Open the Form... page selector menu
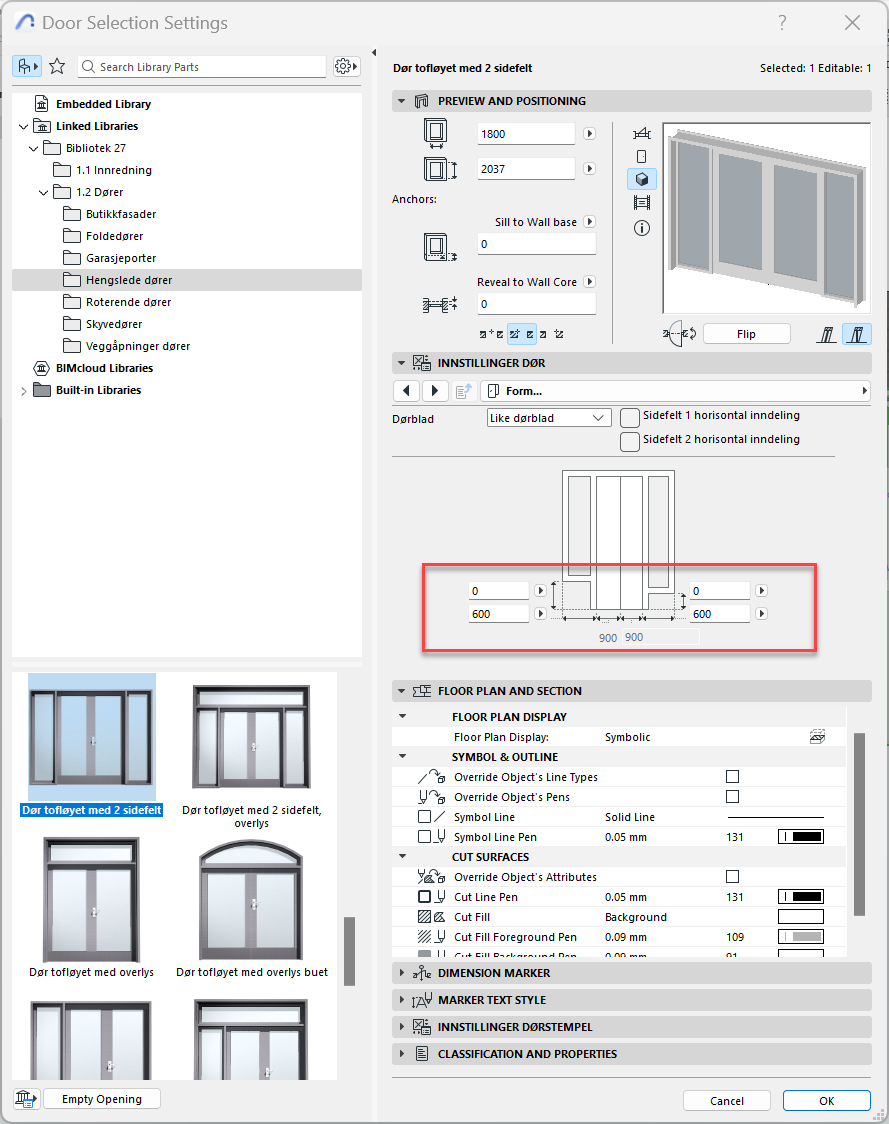Viewport: 889px width, 1124px height. (x=675, y=391)
